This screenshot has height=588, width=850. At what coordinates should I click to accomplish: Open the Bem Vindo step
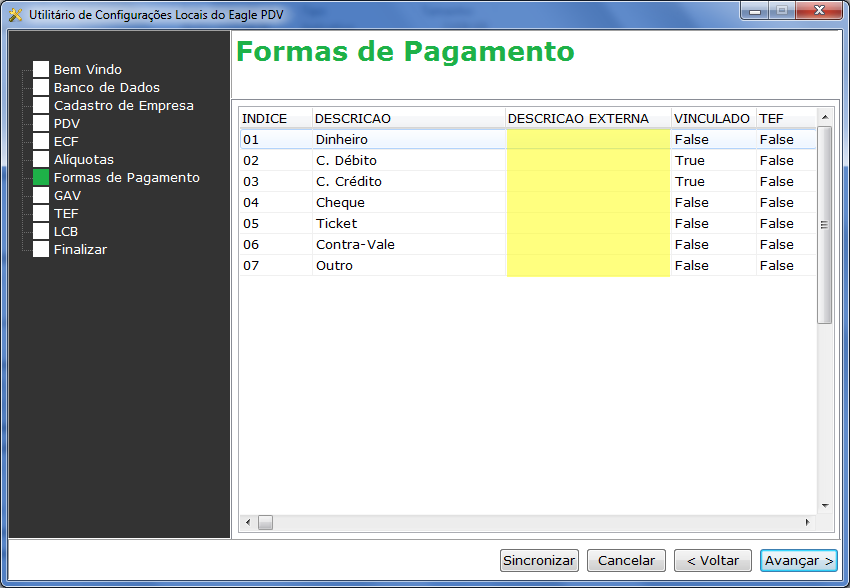pyautogui.click(x=88, y=69)
